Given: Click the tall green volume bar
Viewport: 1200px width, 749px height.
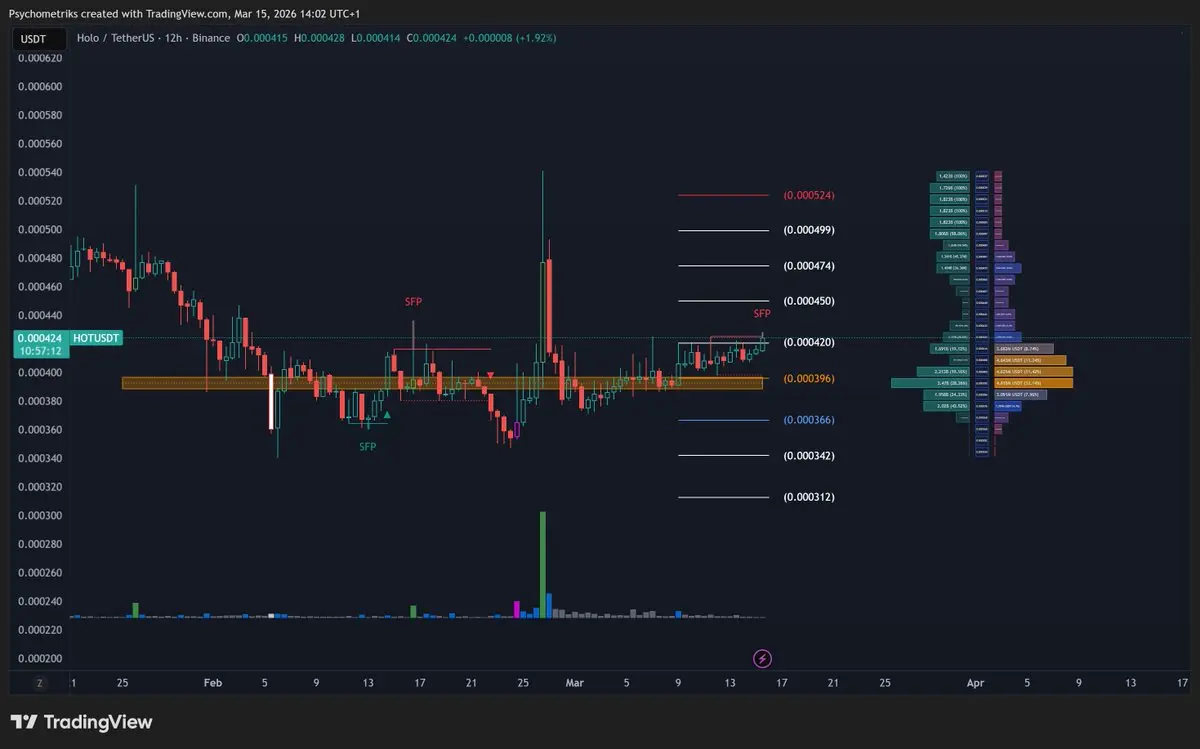Looking at the screenshot, I should pos(543,564).
